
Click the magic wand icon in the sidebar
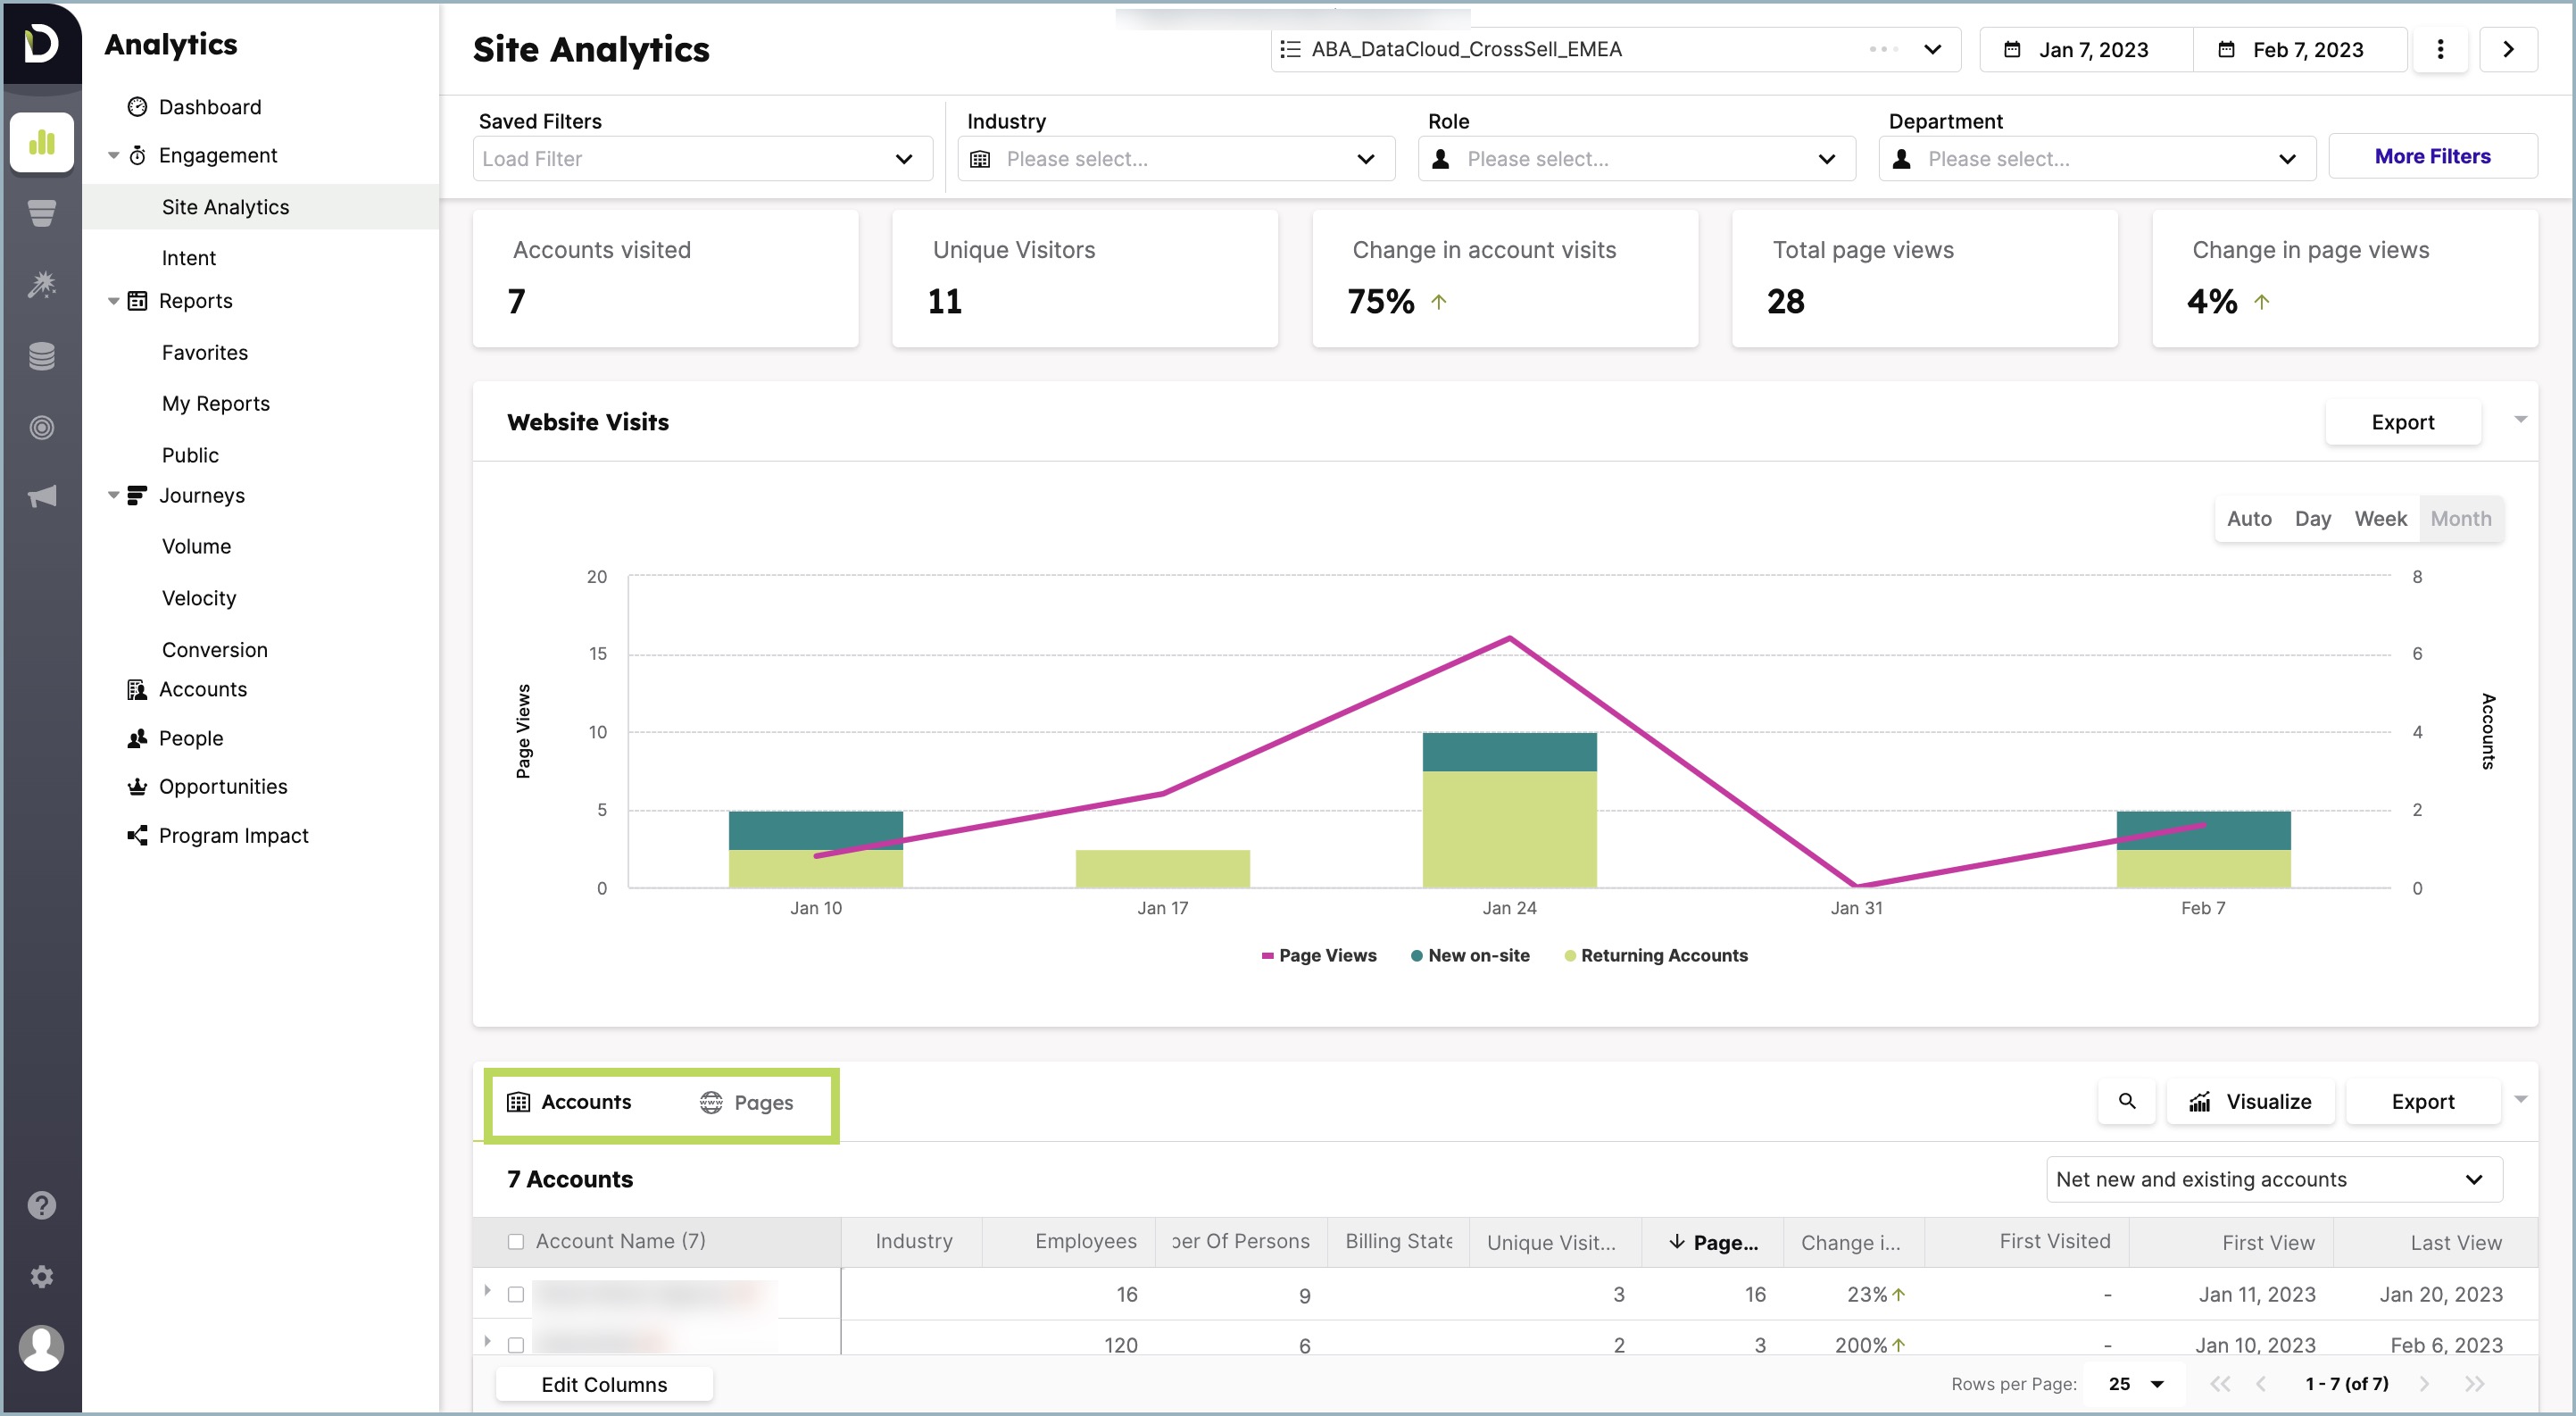[42, 284]
